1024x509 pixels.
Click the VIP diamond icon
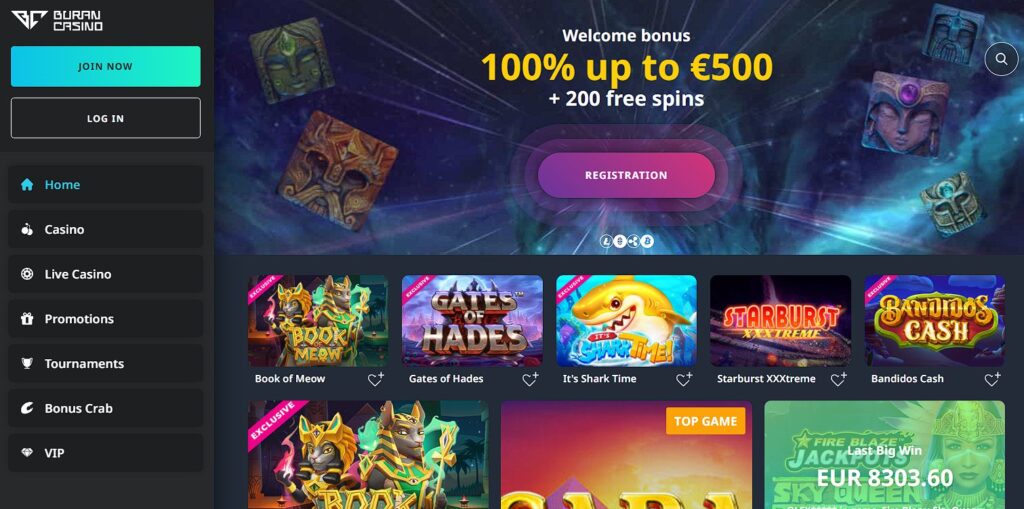coord(27,453)
